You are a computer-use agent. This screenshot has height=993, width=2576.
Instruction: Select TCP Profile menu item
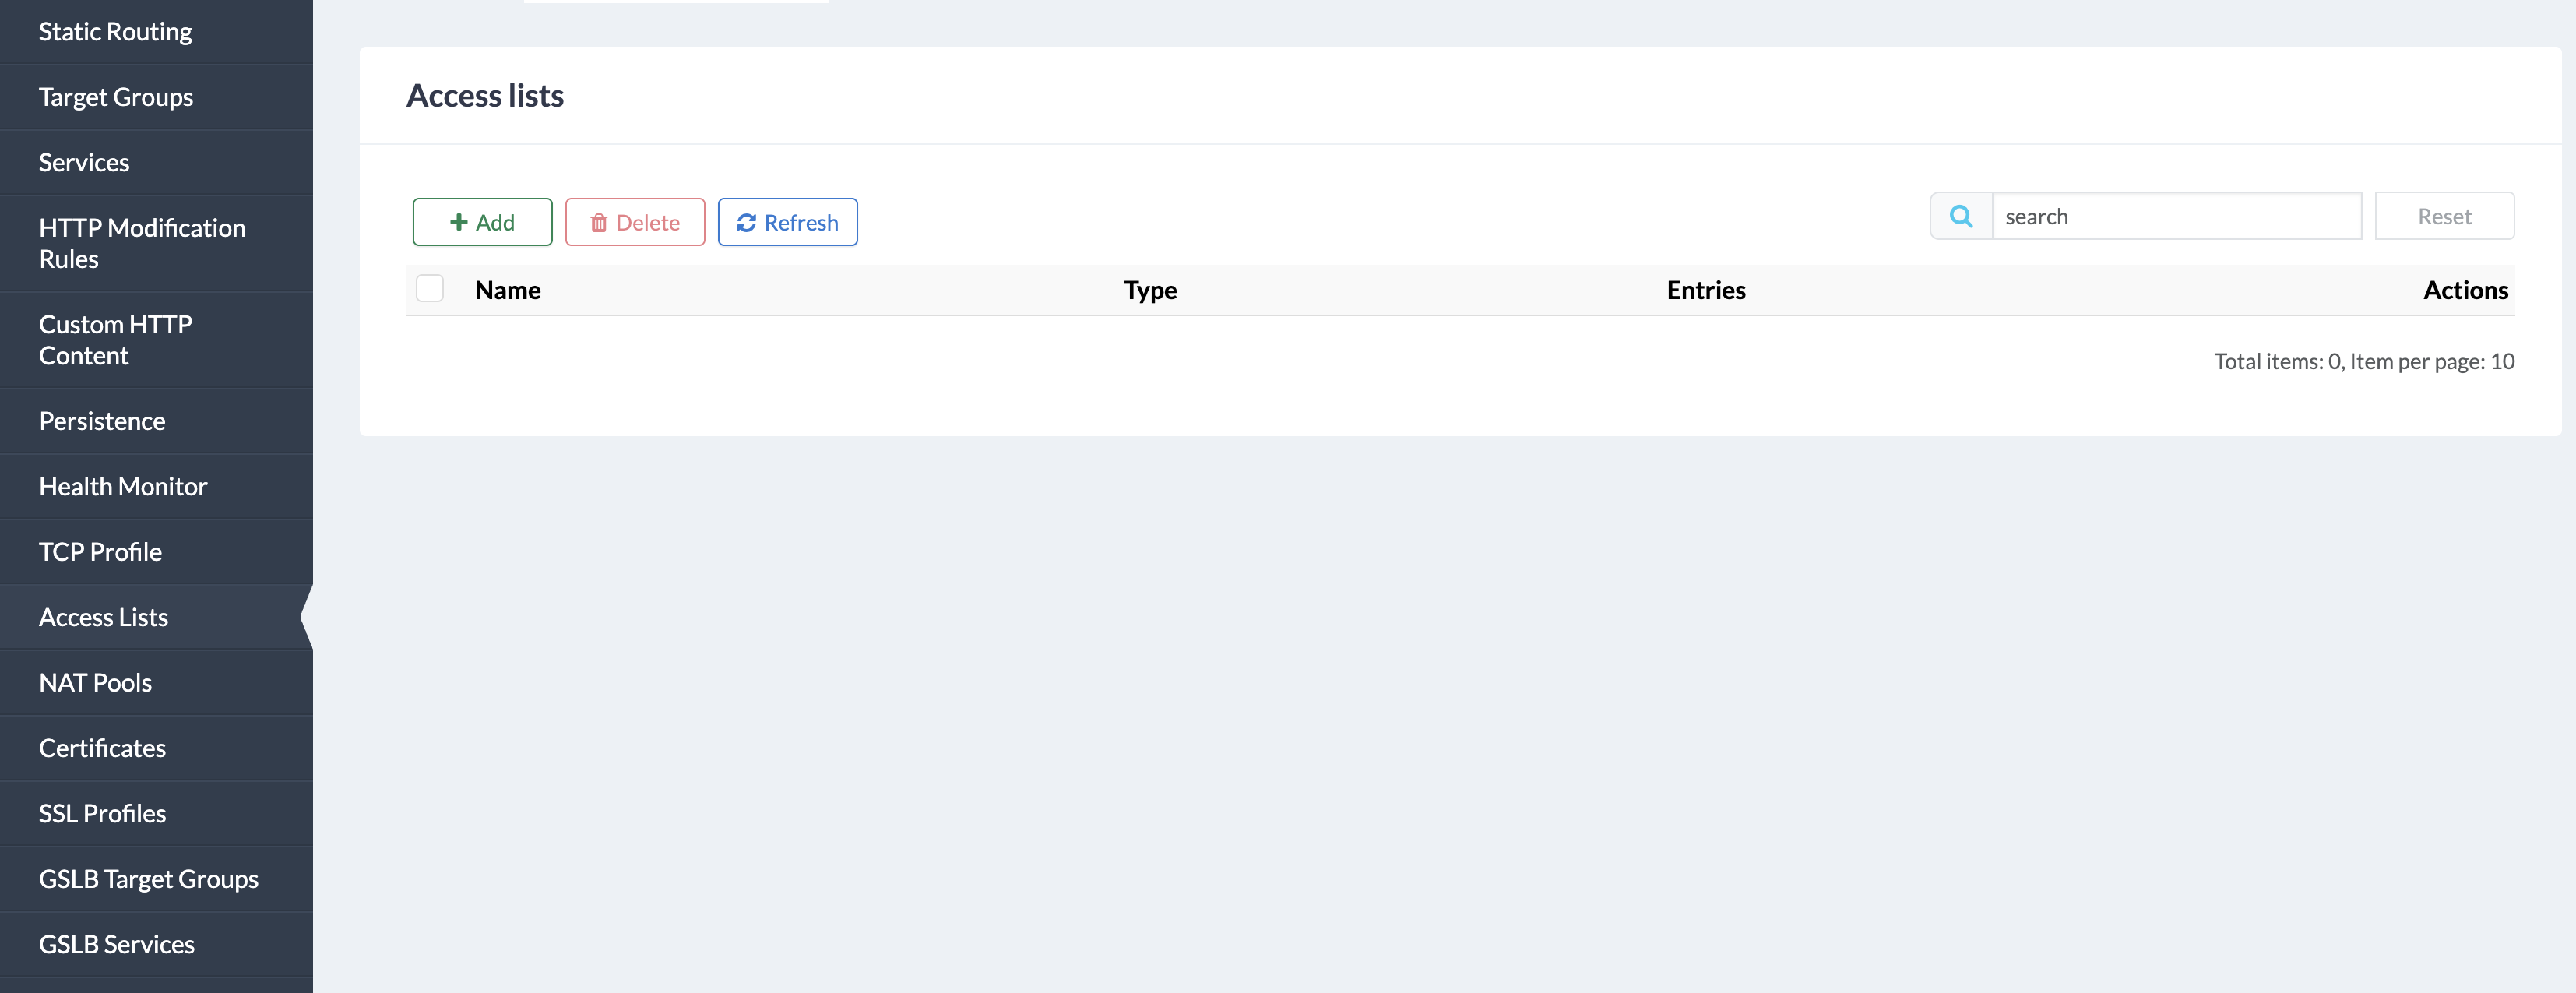pyautogui.click(x=100, y=552)
